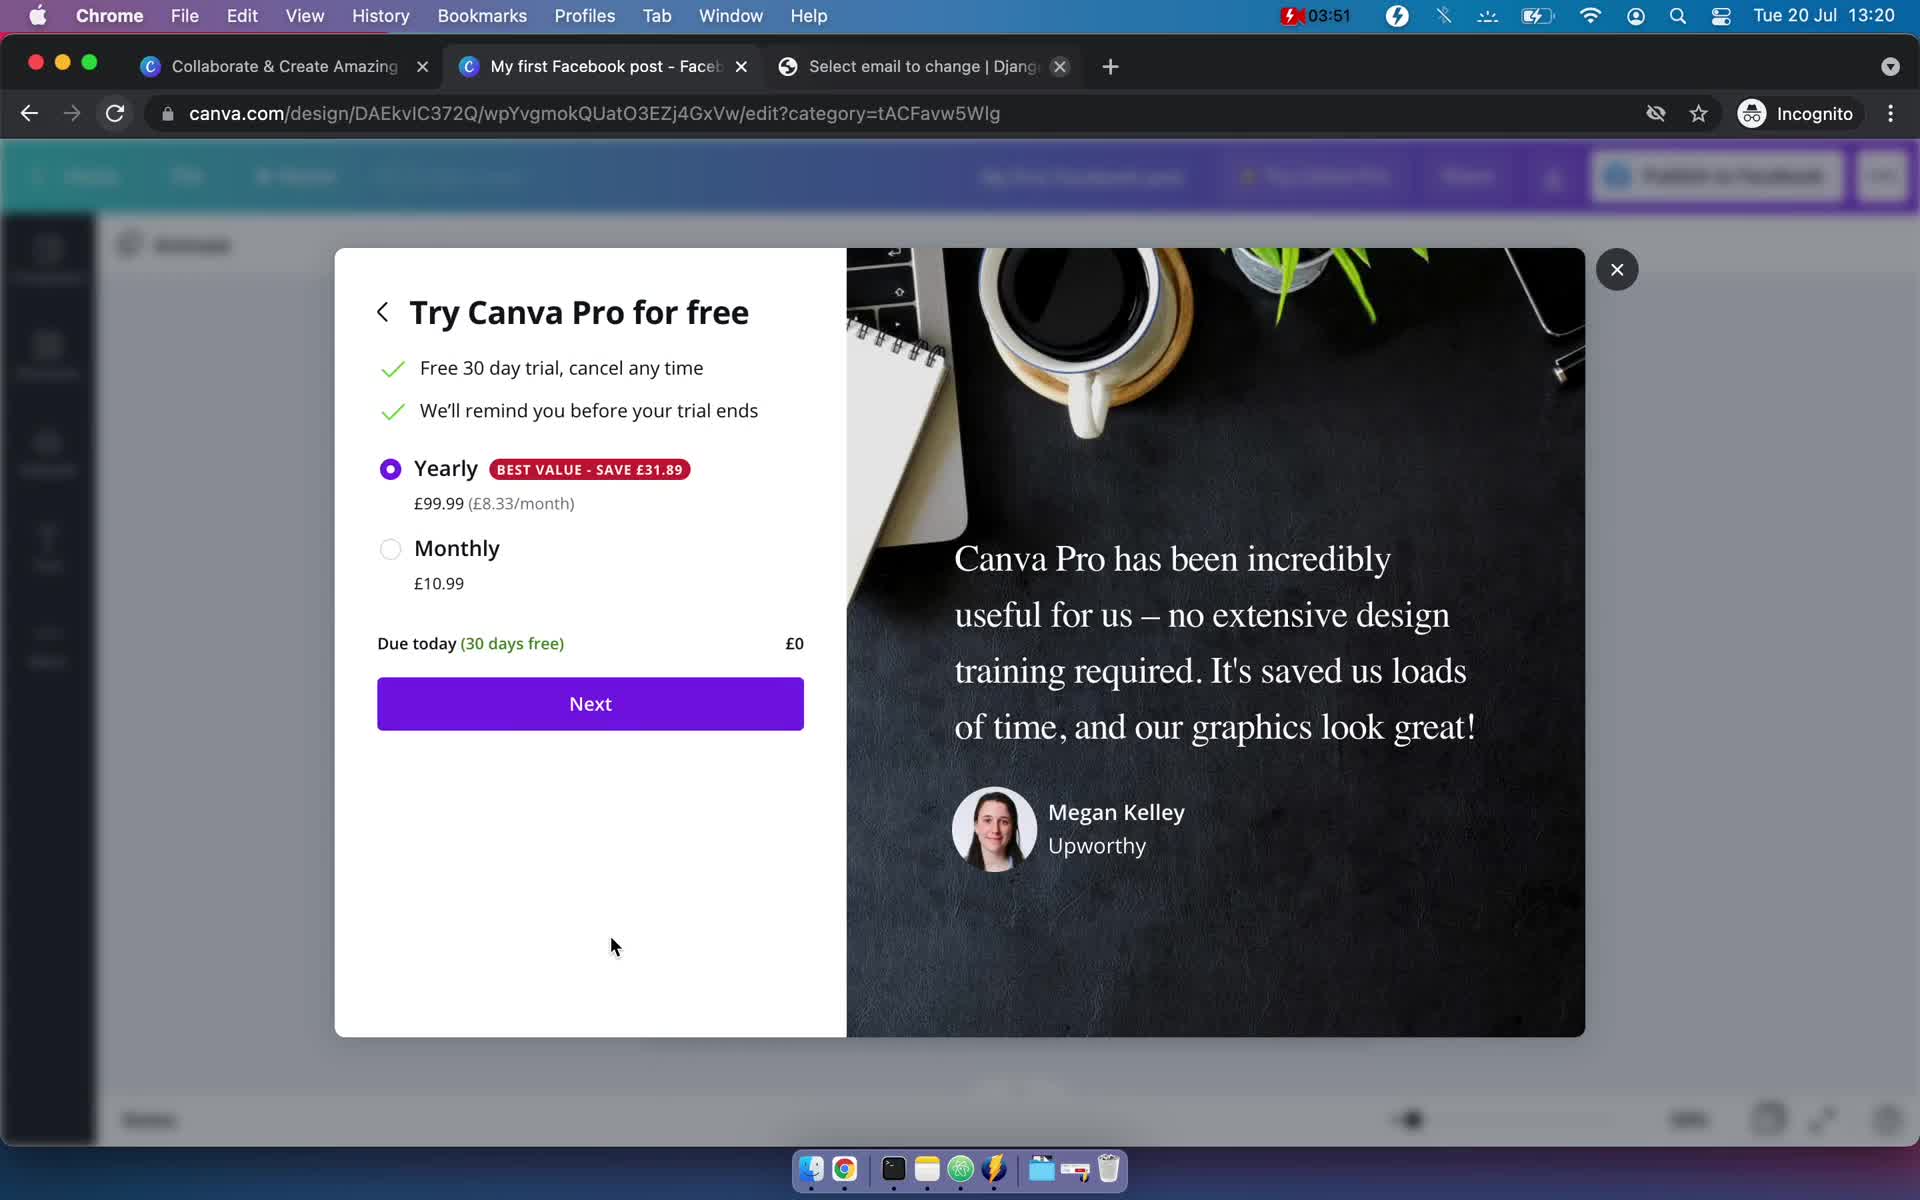Open the History menu
The width and height of the screenshot is (1920, 1200).
point(380,16)
